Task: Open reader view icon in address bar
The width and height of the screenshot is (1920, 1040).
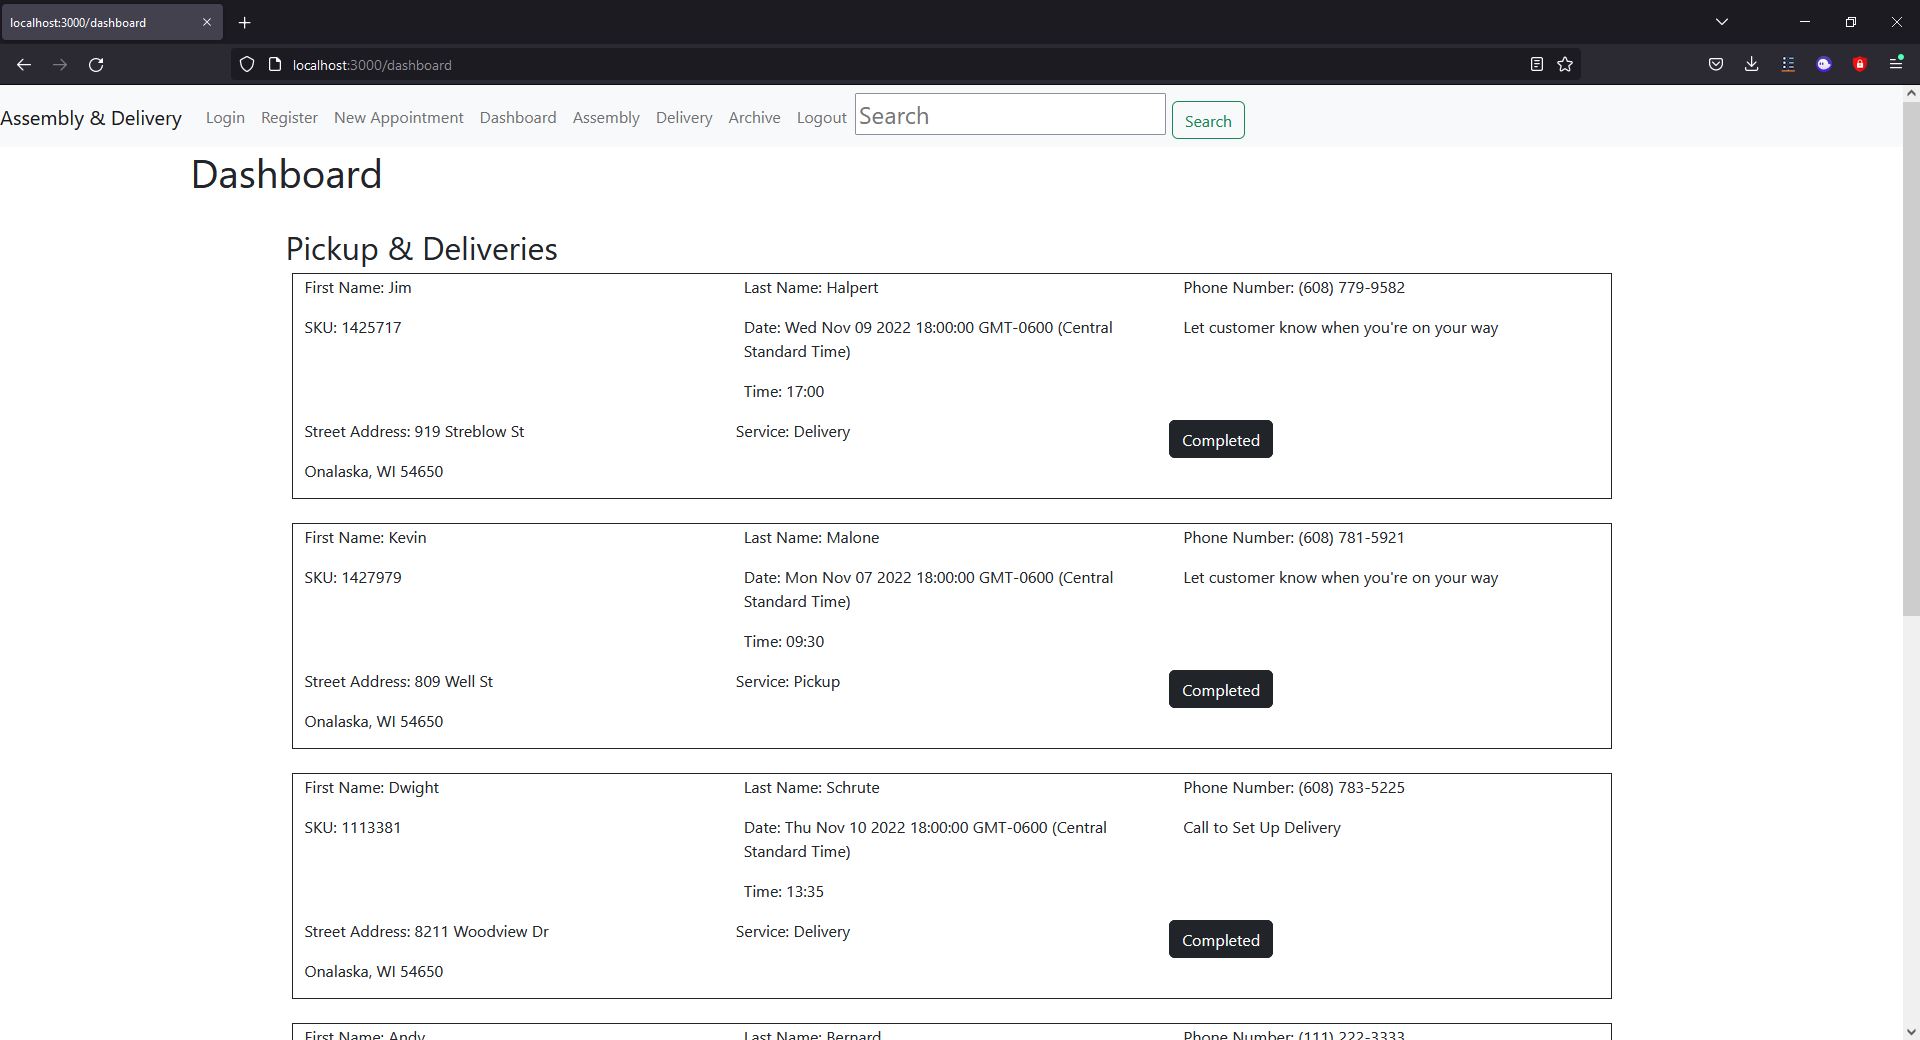Action: [x=1537, y=65]
